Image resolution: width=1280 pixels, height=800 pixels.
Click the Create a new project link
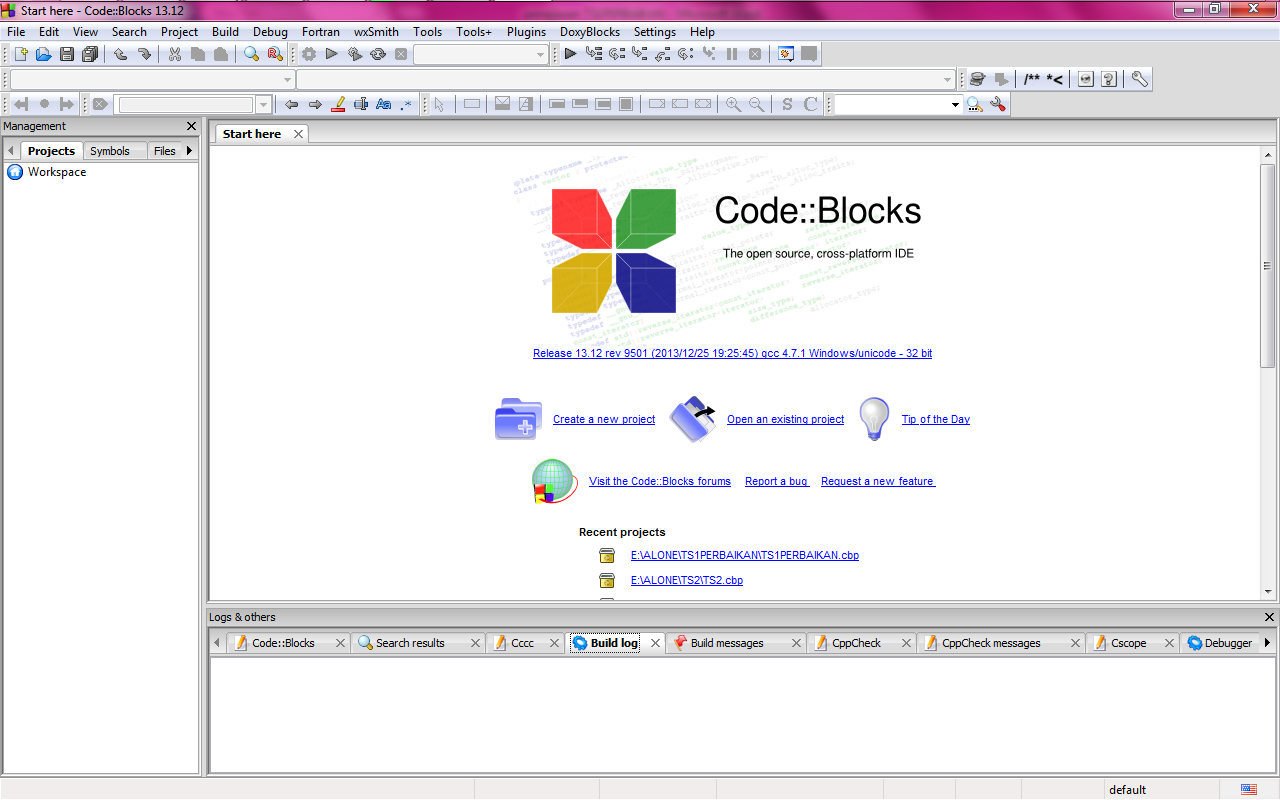tap(604, 420)
